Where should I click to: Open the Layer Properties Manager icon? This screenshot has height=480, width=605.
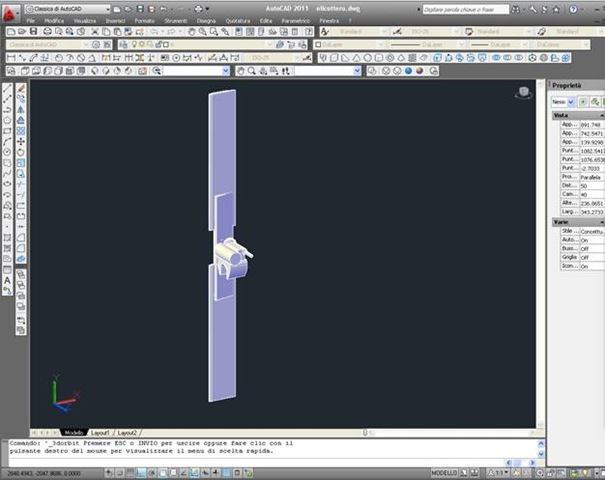(x=123, y=45)
